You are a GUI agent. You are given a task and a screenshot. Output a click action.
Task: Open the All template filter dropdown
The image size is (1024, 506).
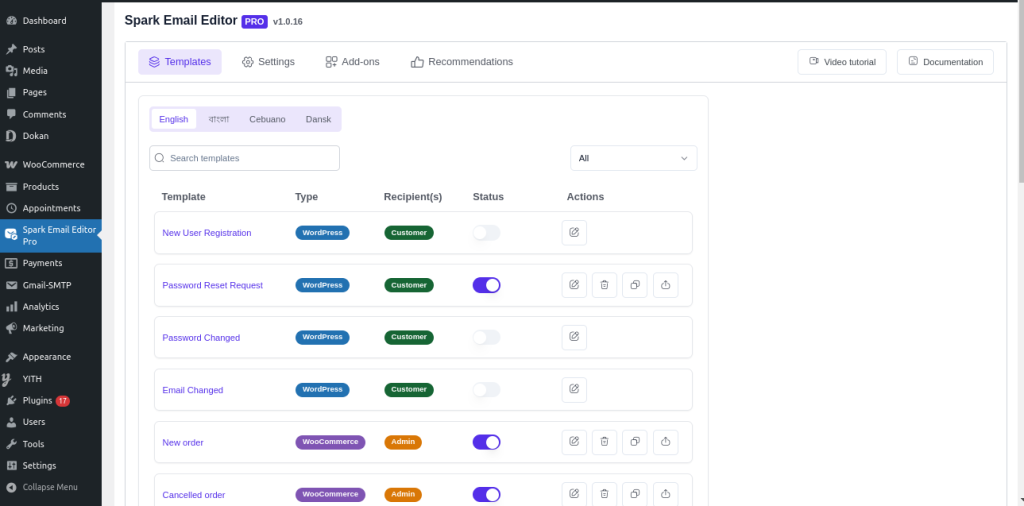click(633, 158)
